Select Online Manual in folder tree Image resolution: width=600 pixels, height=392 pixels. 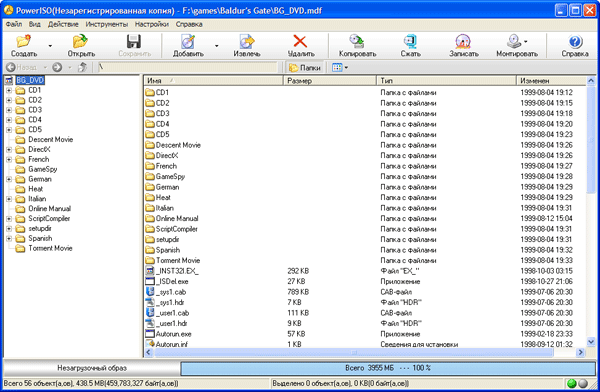pos(49,209)
